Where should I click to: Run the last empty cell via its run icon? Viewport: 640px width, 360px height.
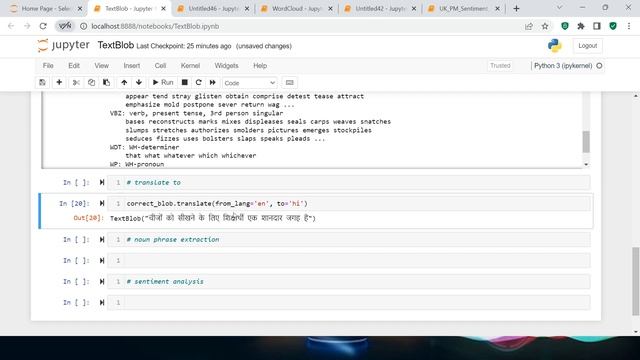tap(102, 302)
